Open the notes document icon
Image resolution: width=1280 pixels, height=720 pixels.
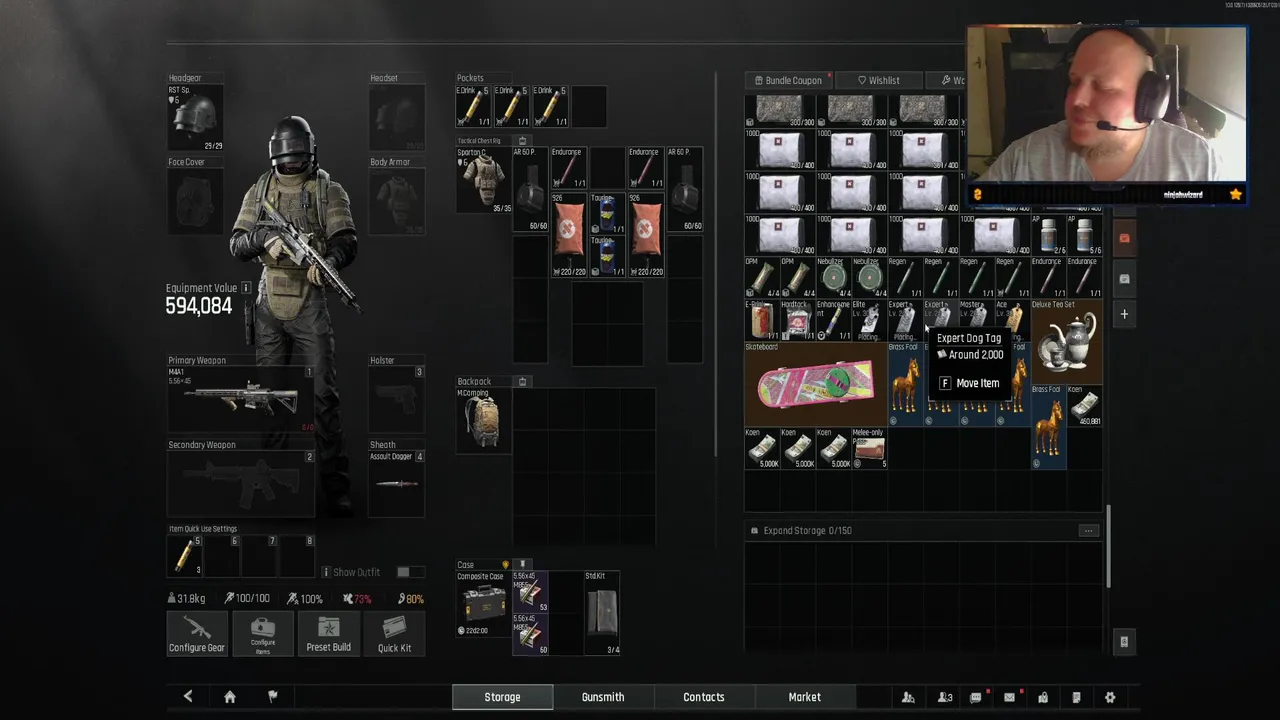pos(1076,697)
